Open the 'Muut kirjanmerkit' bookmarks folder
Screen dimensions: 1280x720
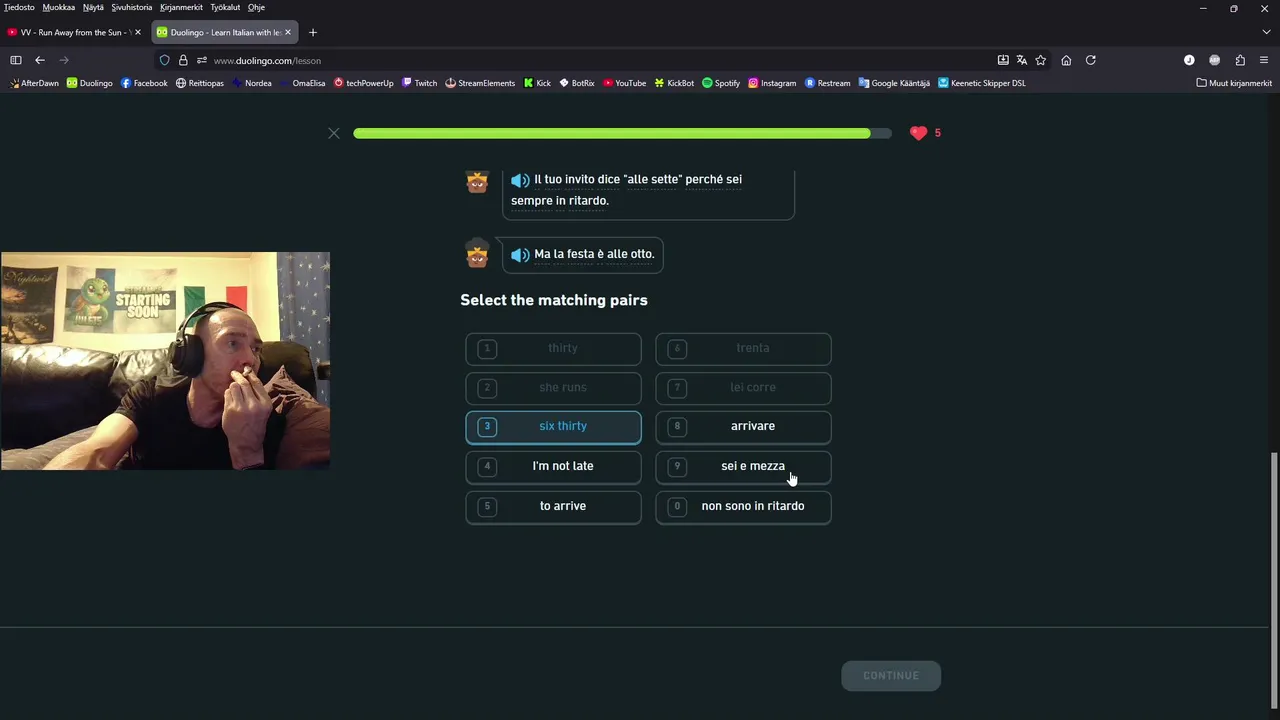pyautogui.click(x=1234, y=83)
